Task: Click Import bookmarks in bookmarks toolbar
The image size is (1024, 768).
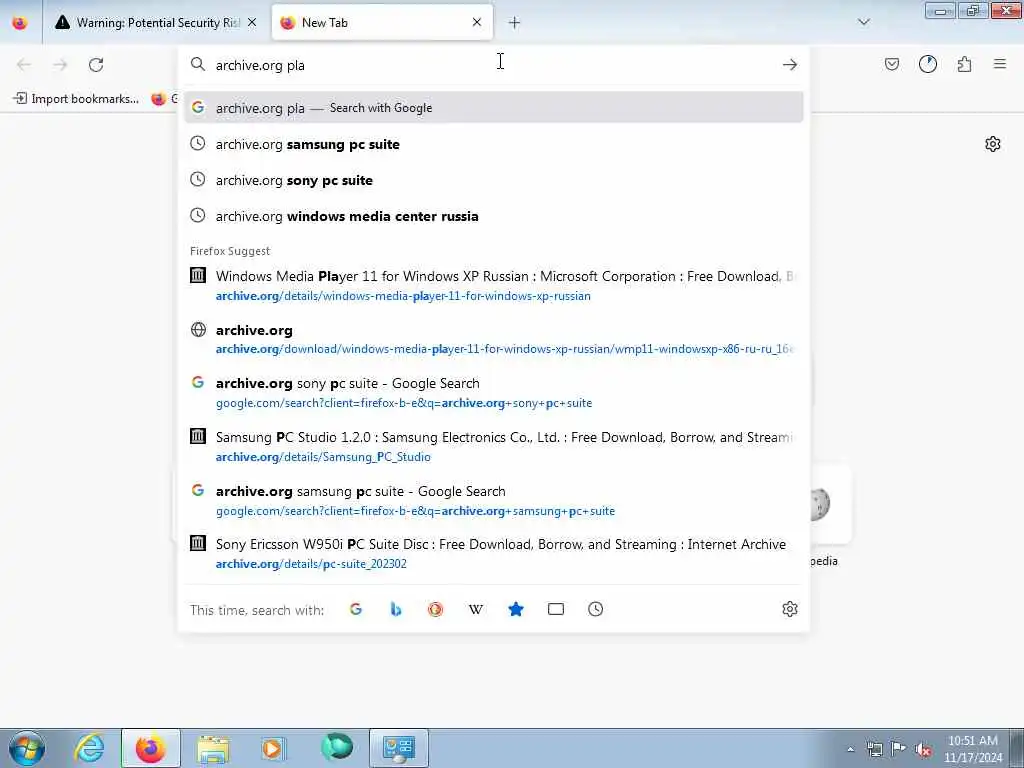Action: point(76,99)
